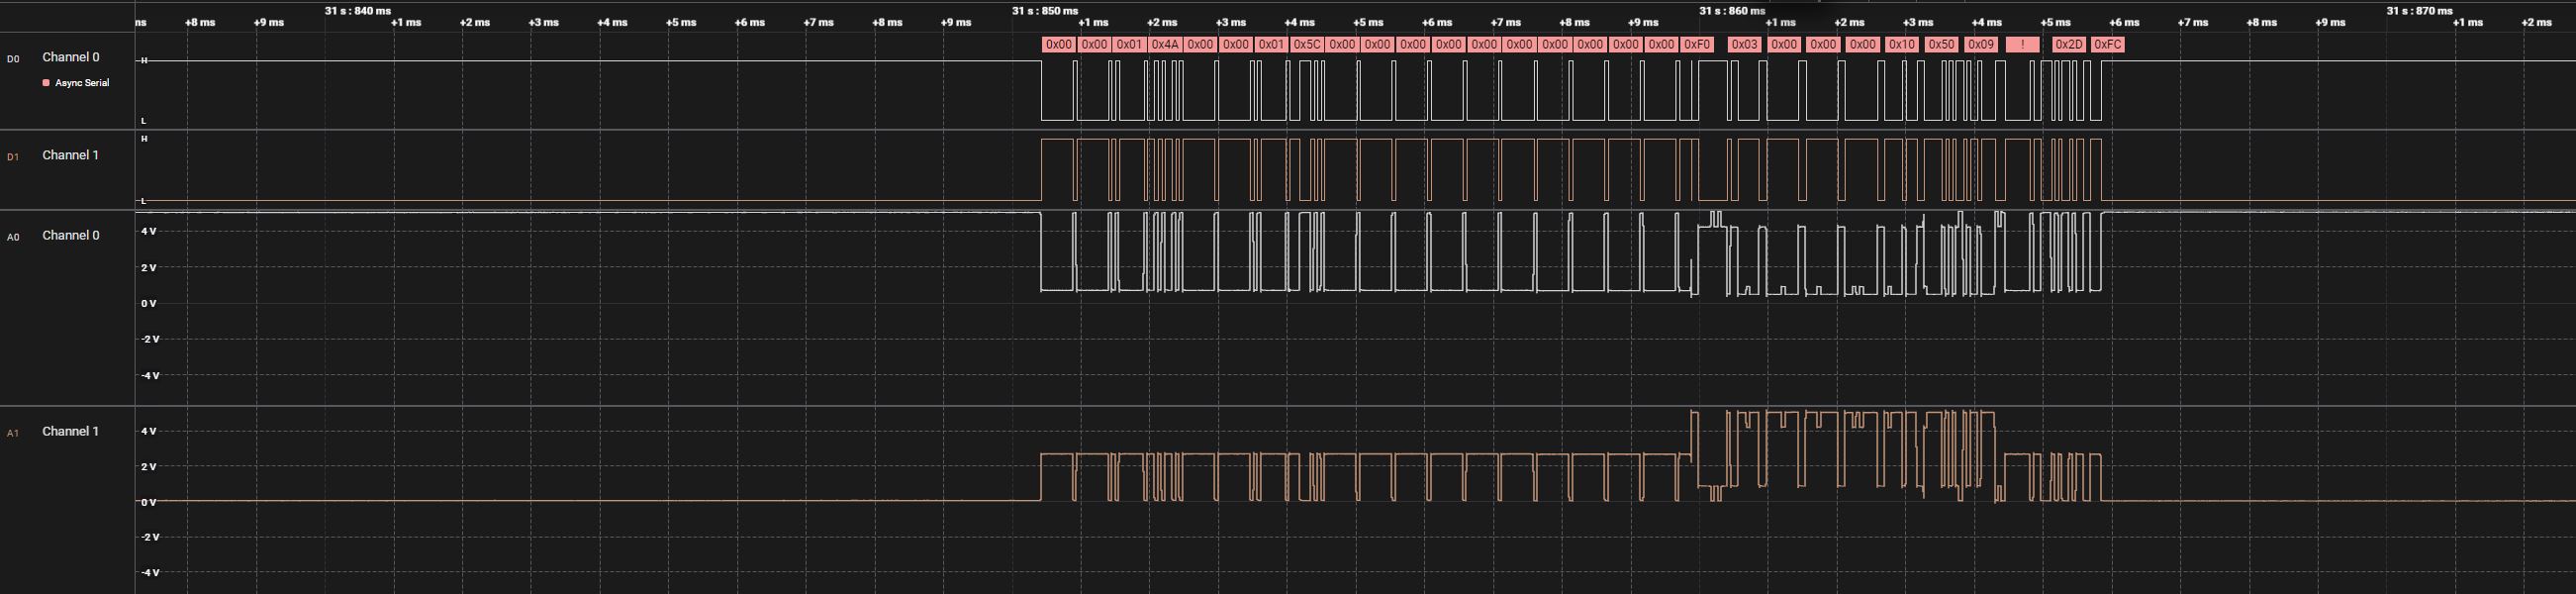Select the Async Serial analyzer label
The image size is (2576, 594).
[82, 83]
